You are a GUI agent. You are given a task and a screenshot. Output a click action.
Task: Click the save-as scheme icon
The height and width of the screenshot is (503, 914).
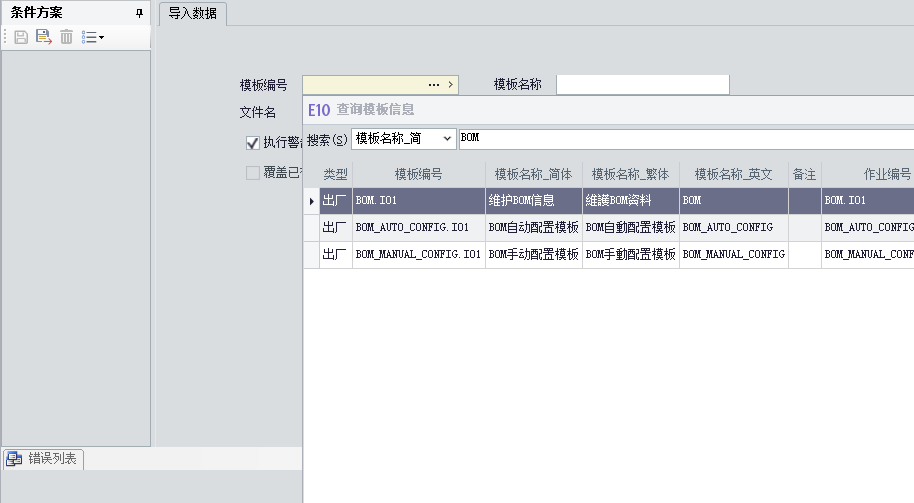click(44, 37)
